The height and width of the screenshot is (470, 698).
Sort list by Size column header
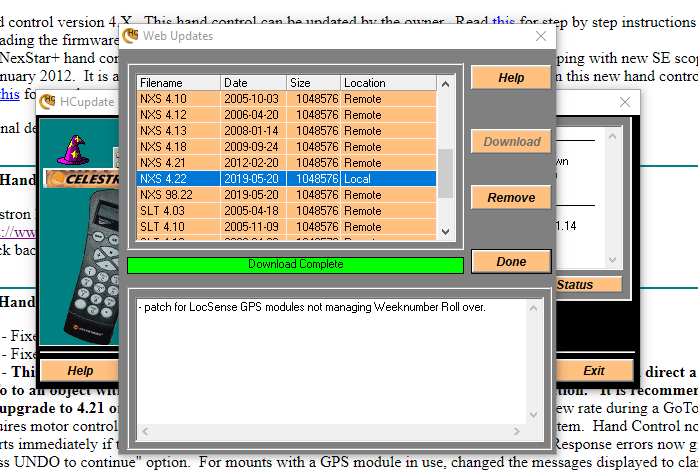(313, 83)
